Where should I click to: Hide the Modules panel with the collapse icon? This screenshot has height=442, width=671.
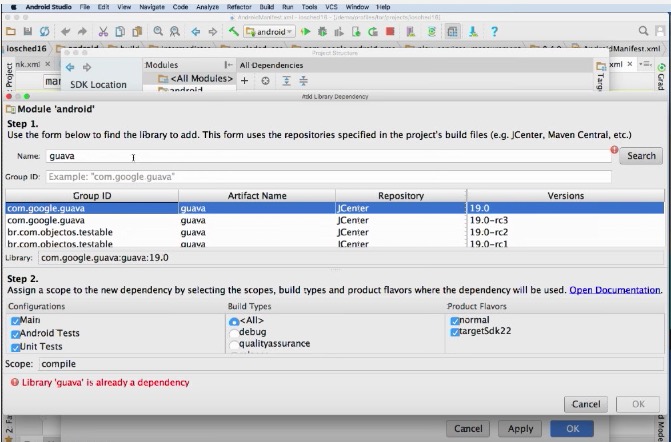(229, 65)
